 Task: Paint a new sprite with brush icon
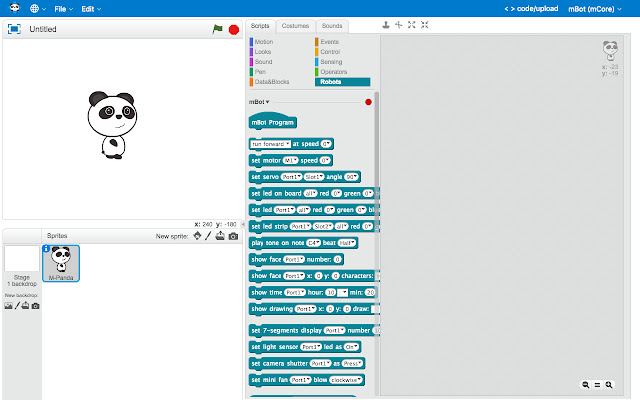208,236
